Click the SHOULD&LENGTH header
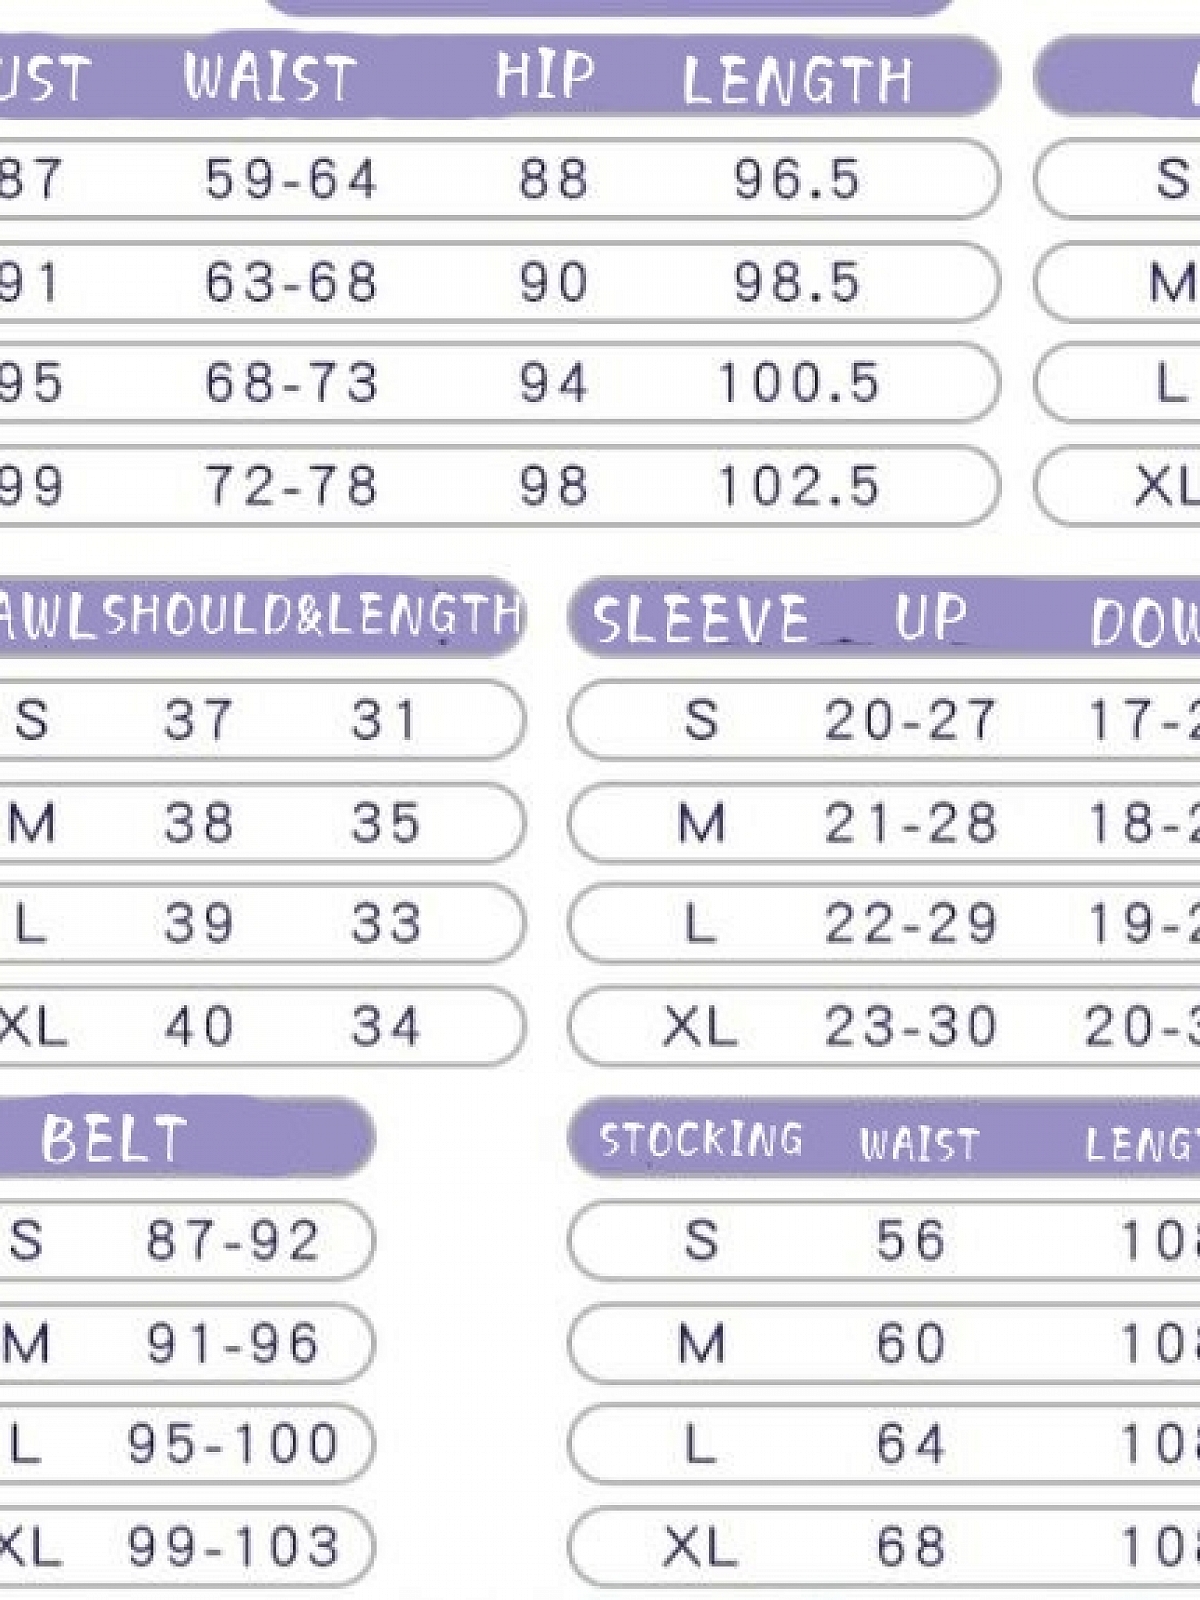Viewport: 1200px width, 1600px height. click(x=312, y=614)
